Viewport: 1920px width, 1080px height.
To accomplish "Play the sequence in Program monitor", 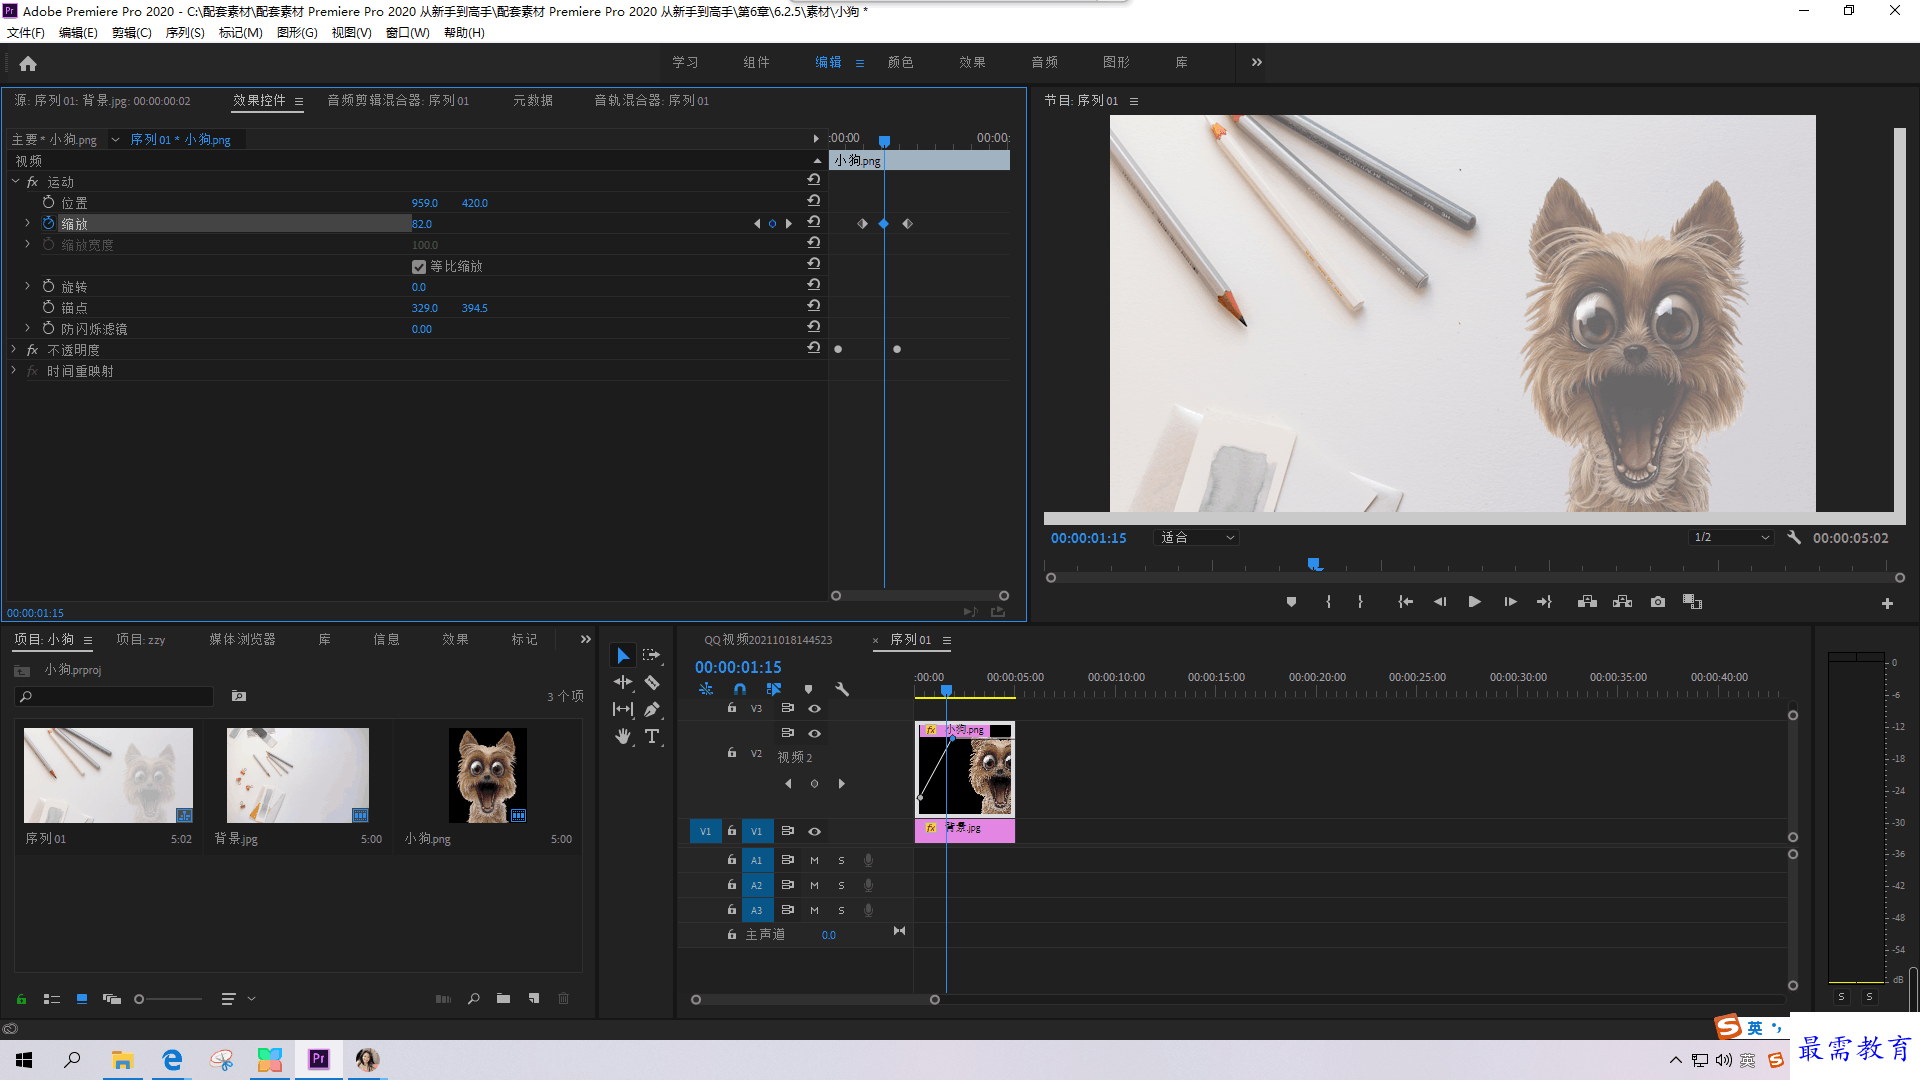I will click(1474, 602).
